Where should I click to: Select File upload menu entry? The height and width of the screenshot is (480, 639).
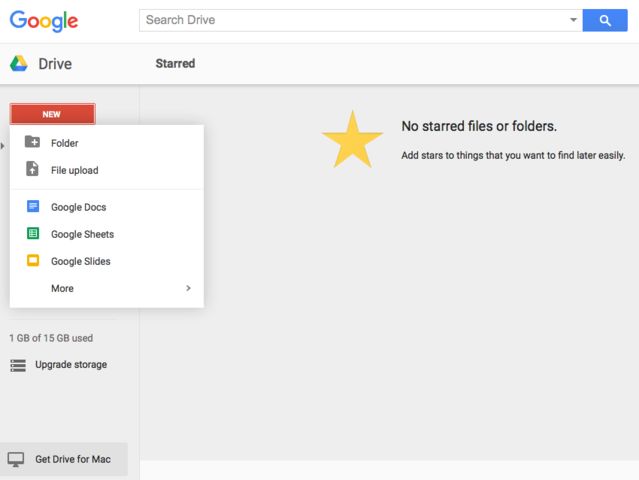pyautogui.click(x=106, y=170)
